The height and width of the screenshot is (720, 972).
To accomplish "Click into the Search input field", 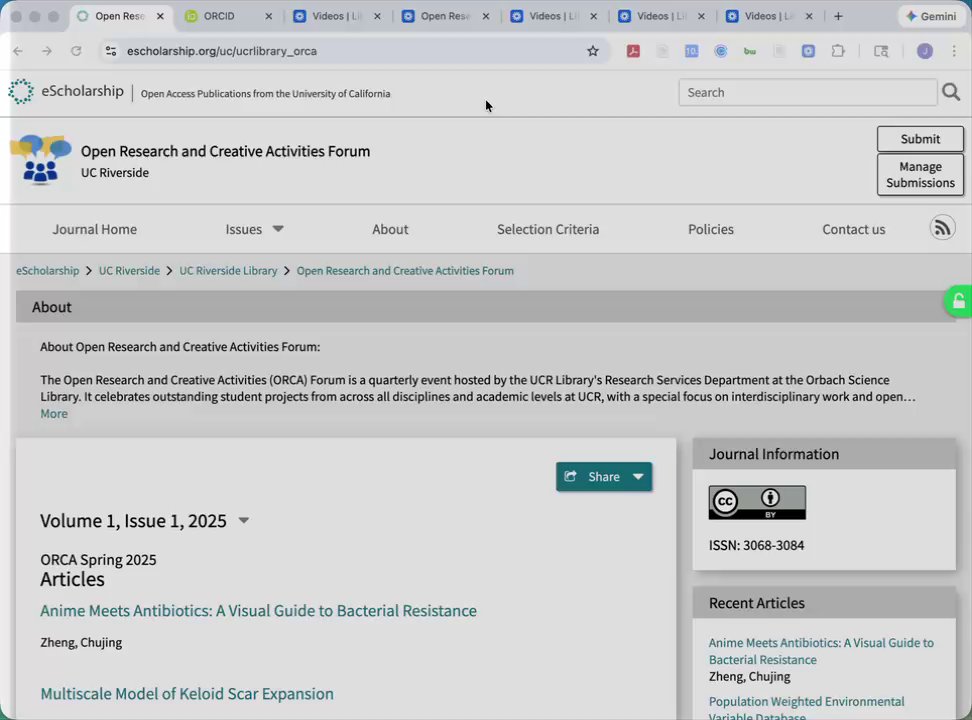I will [x=807, y=92].
